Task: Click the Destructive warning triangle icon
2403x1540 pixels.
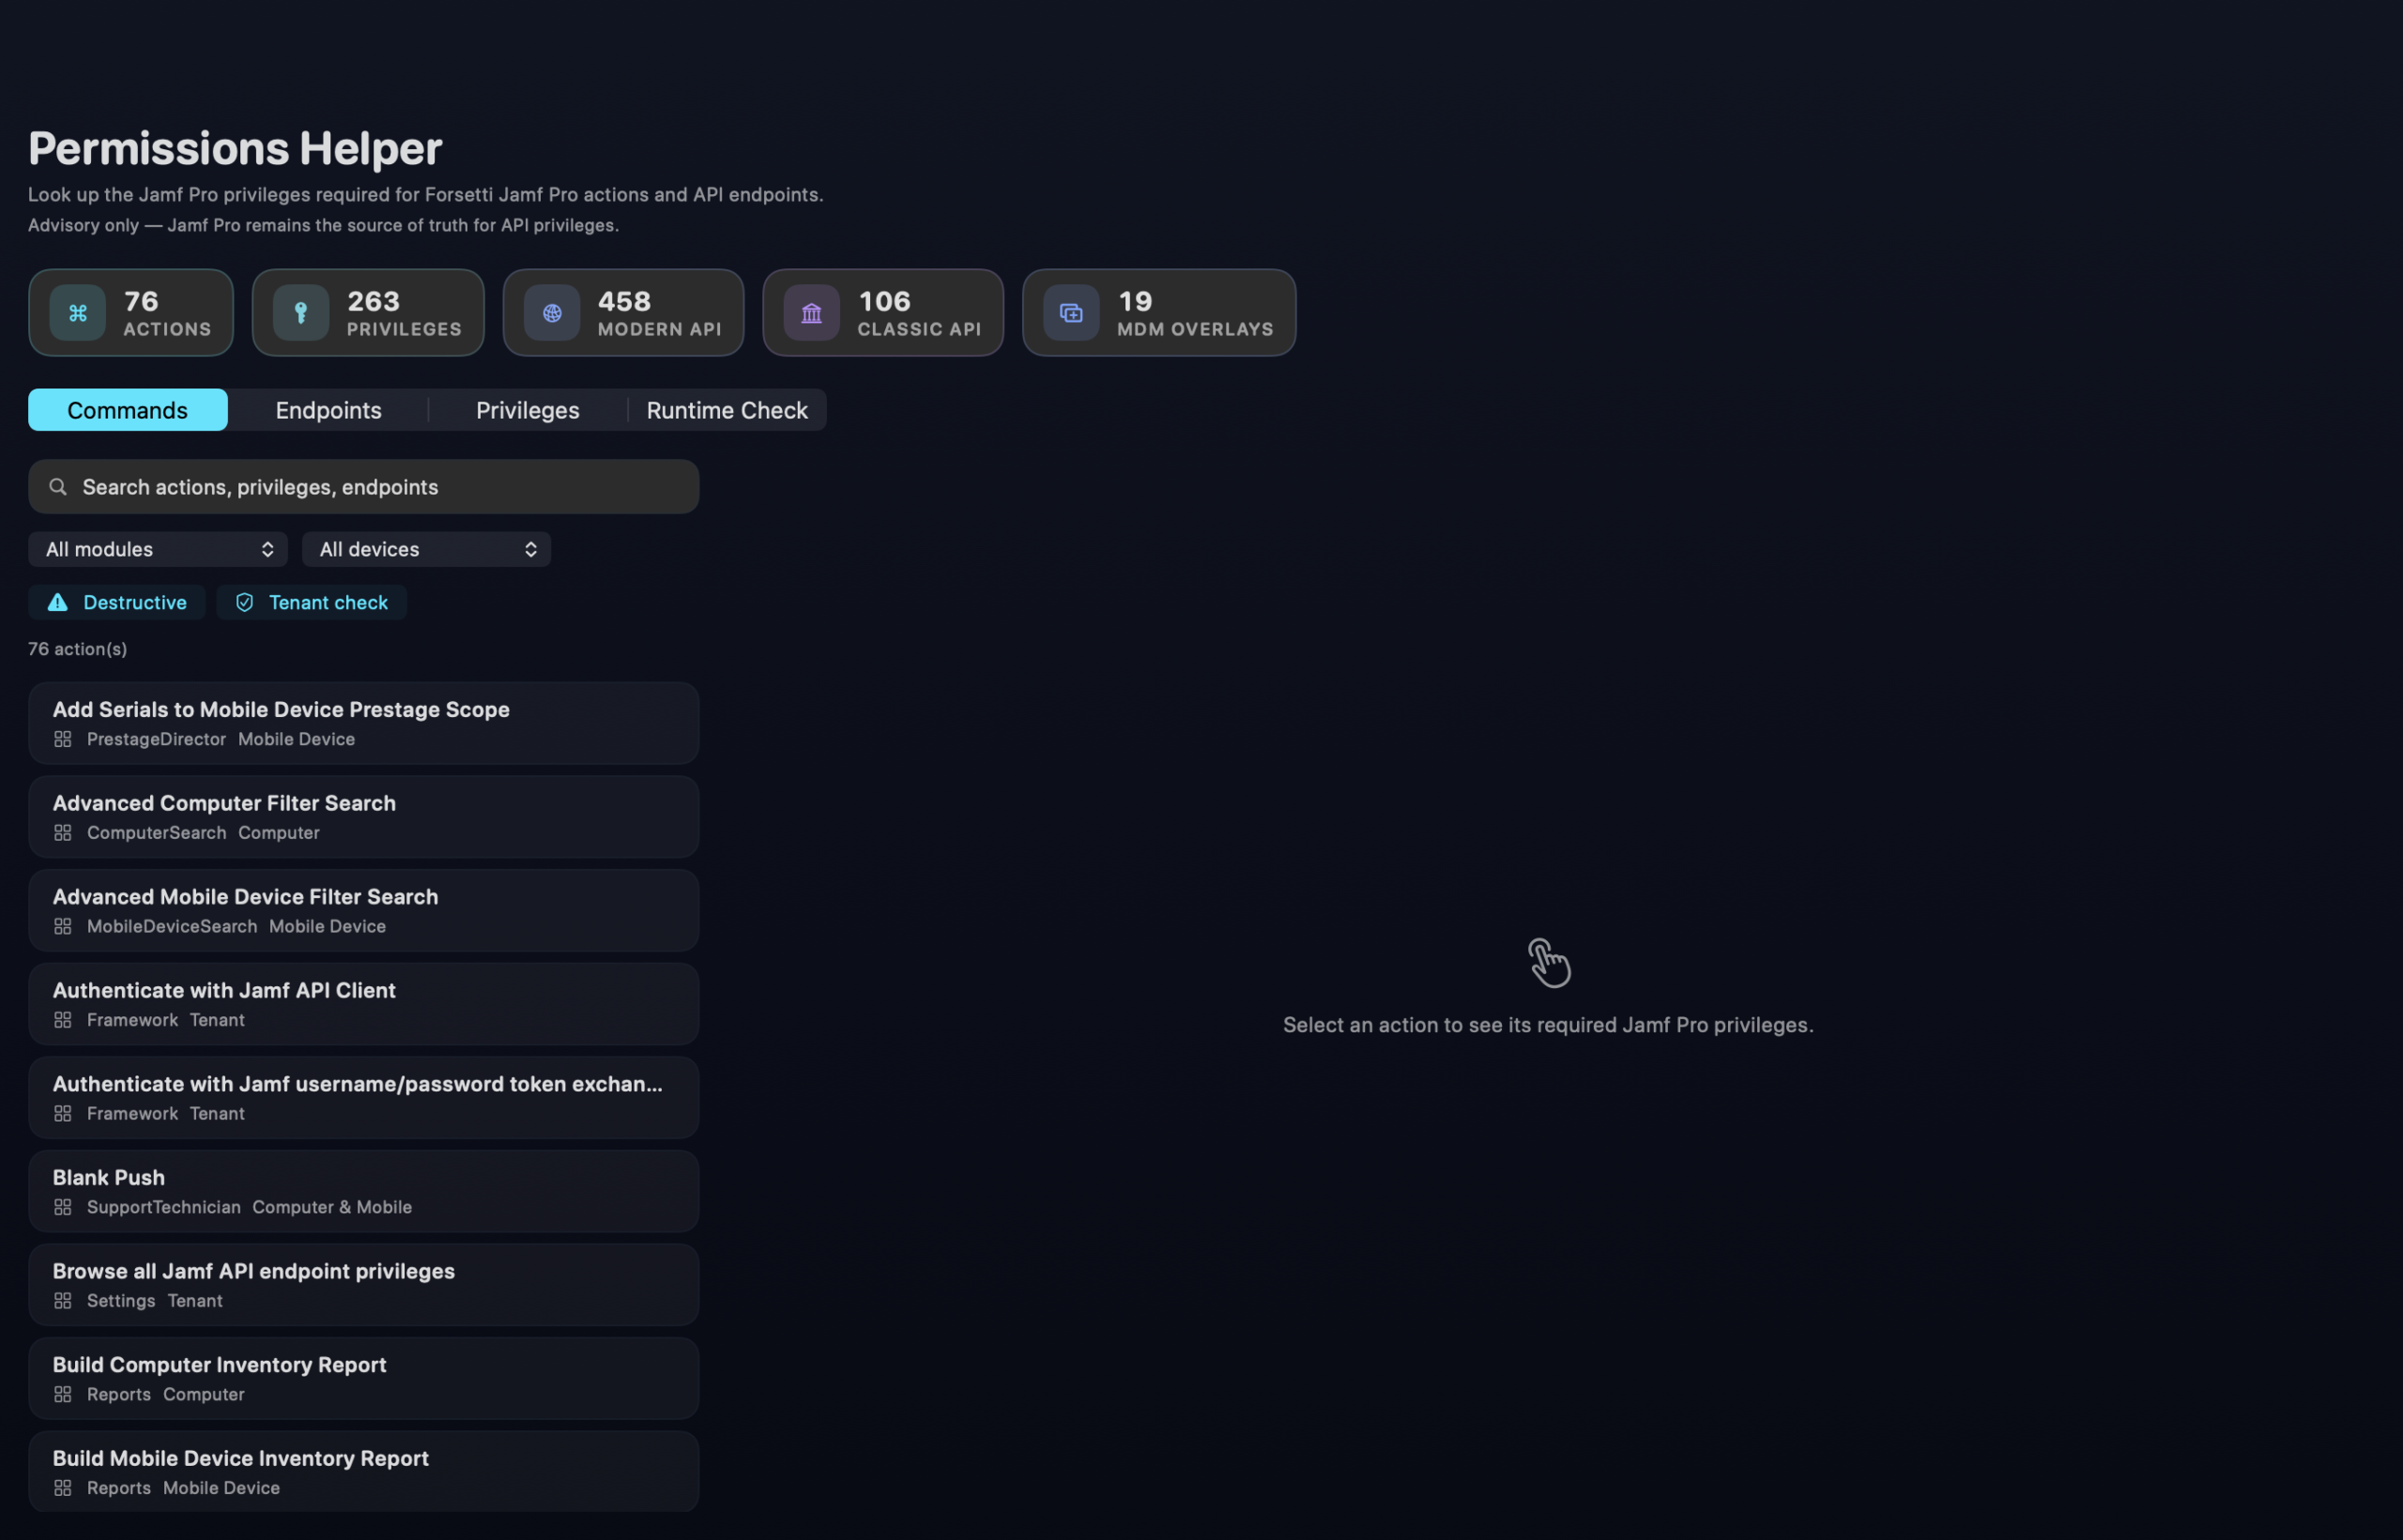Action: (x=58, y=602)
